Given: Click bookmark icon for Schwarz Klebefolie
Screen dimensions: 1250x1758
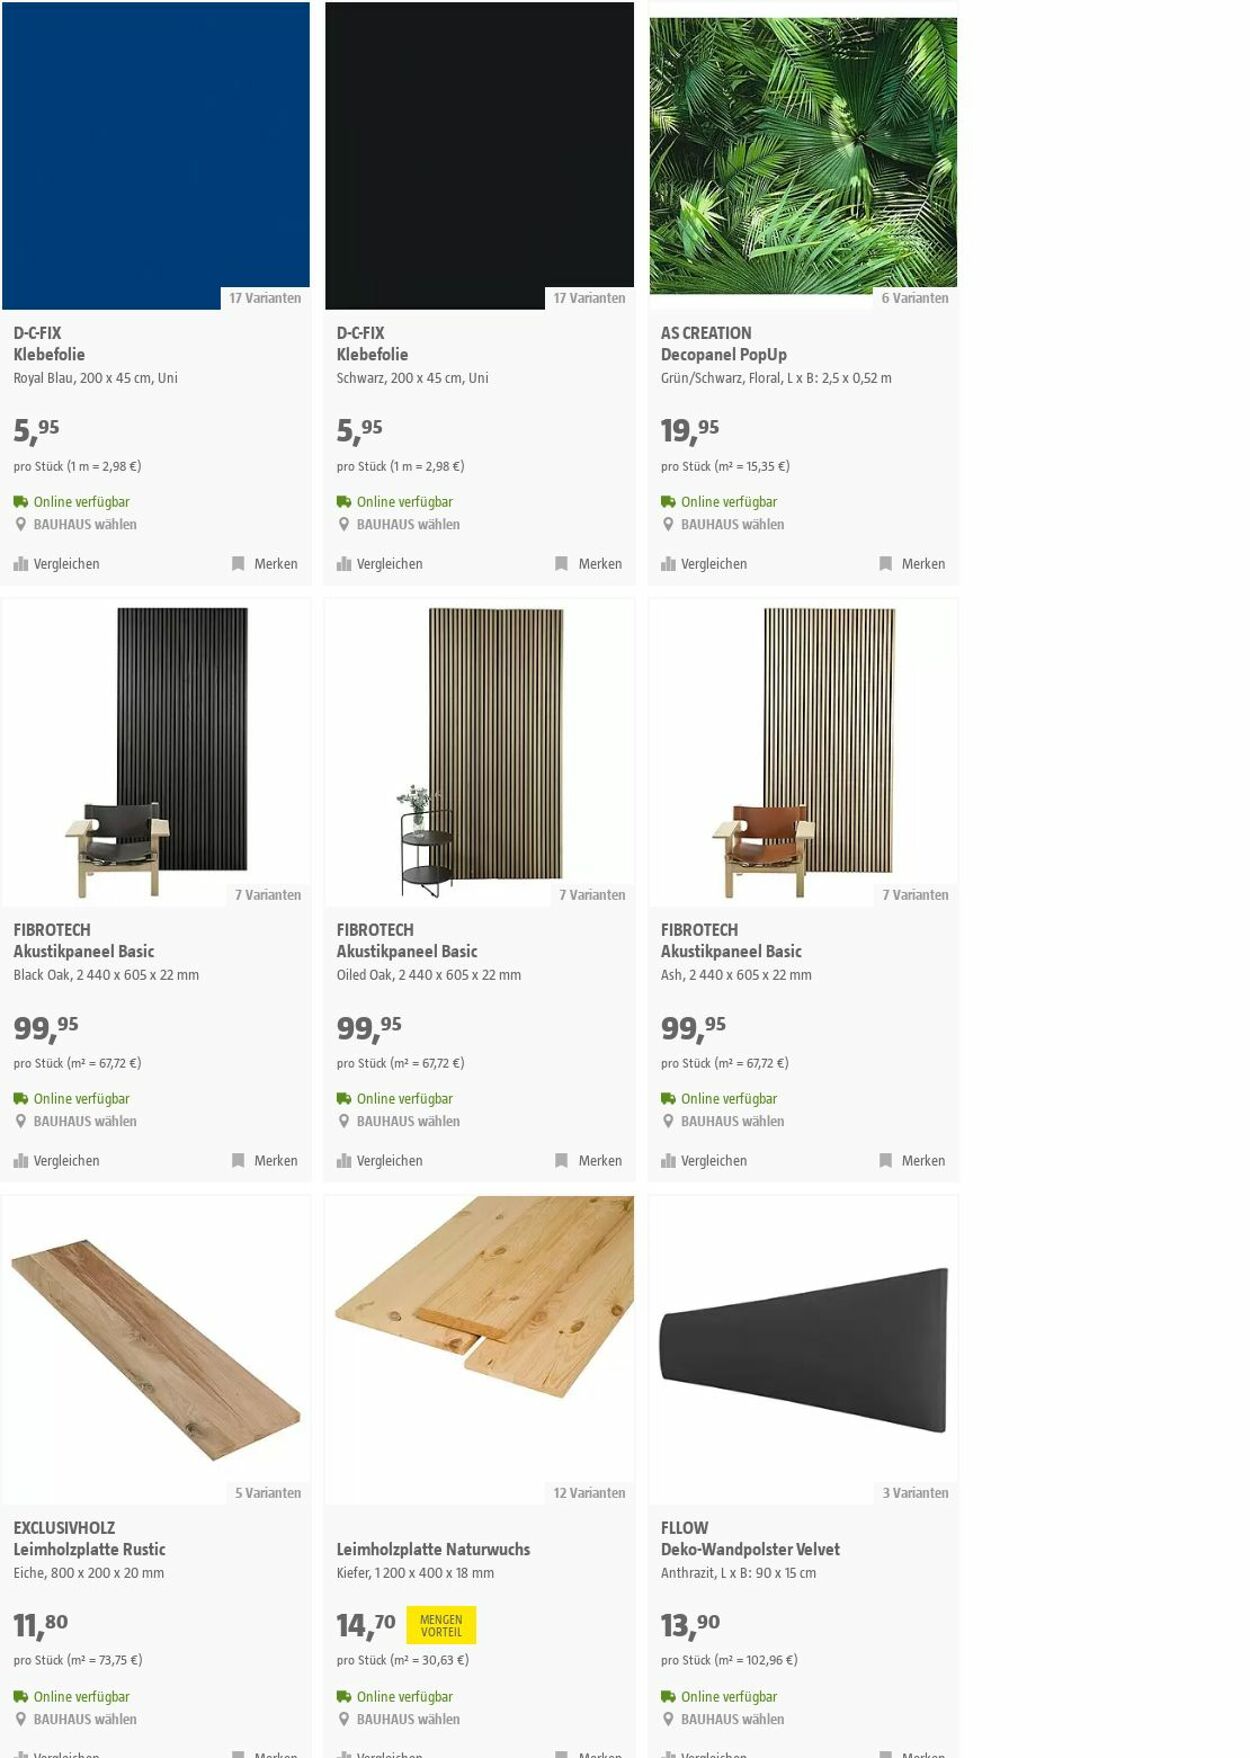Looking at the screenshot, I should coord(562,564).
